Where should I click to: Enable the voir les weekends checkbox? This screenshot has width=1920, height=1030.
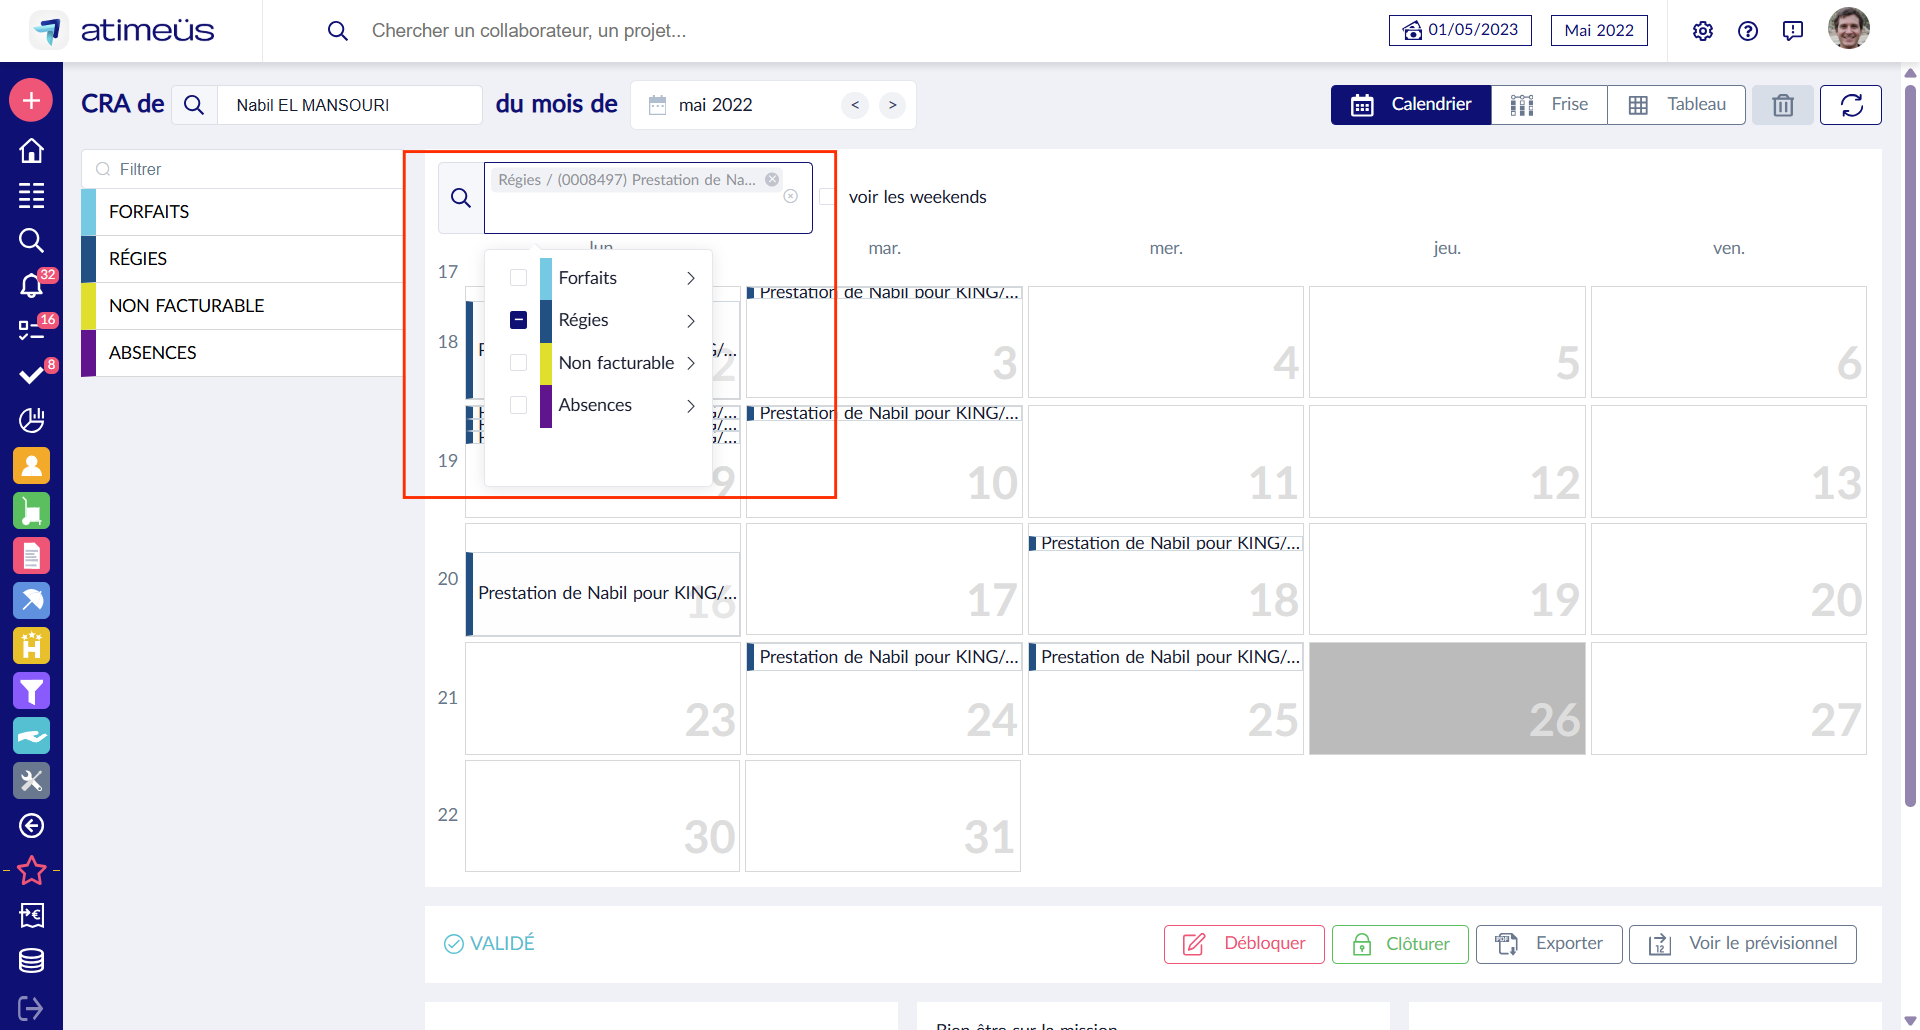[x=828, y=197]
